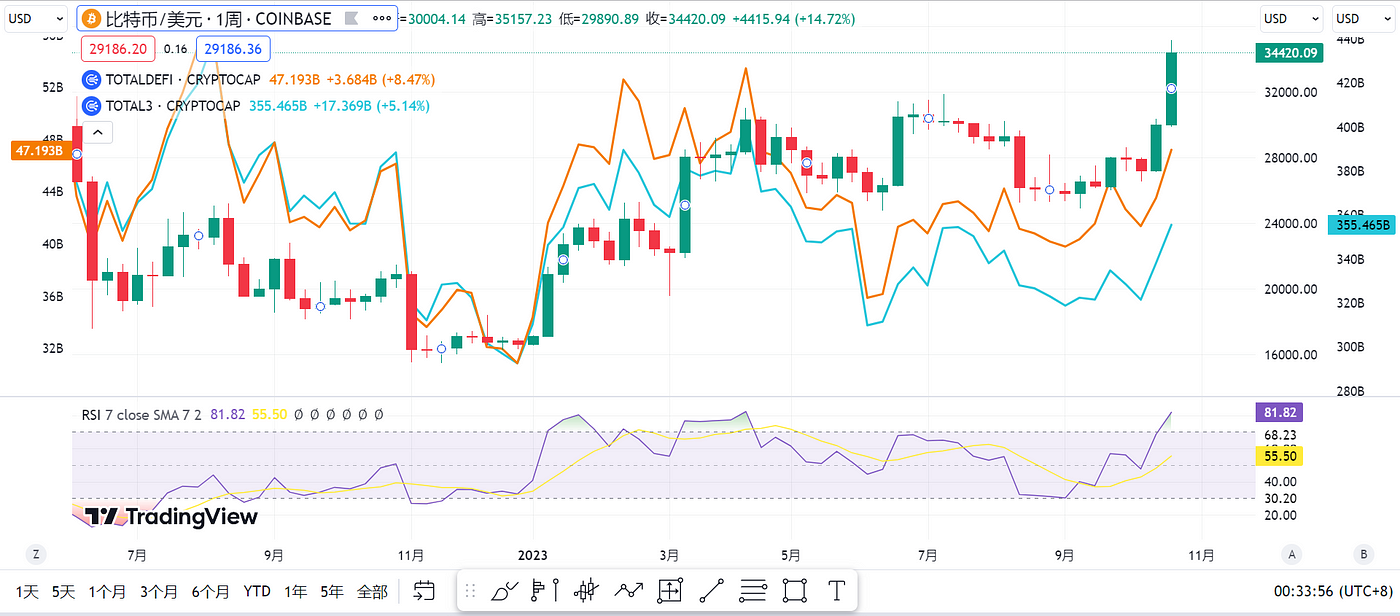Click the purple 81.82 RSI label
Image resolution: width=1400 pixels, height=616 pixels.
pos(1278,412)
